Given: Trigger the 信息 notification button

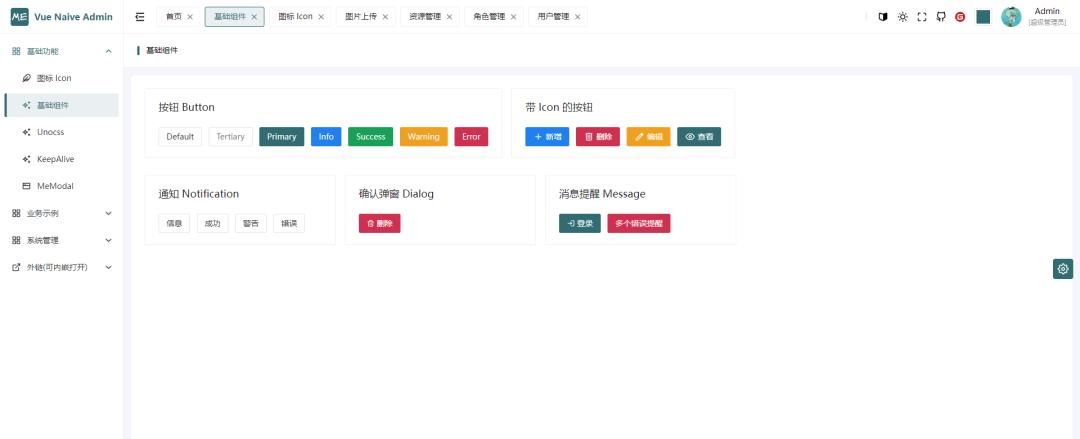Looking at the screenshot, I should pyautogui.click(x=174, y=223).
